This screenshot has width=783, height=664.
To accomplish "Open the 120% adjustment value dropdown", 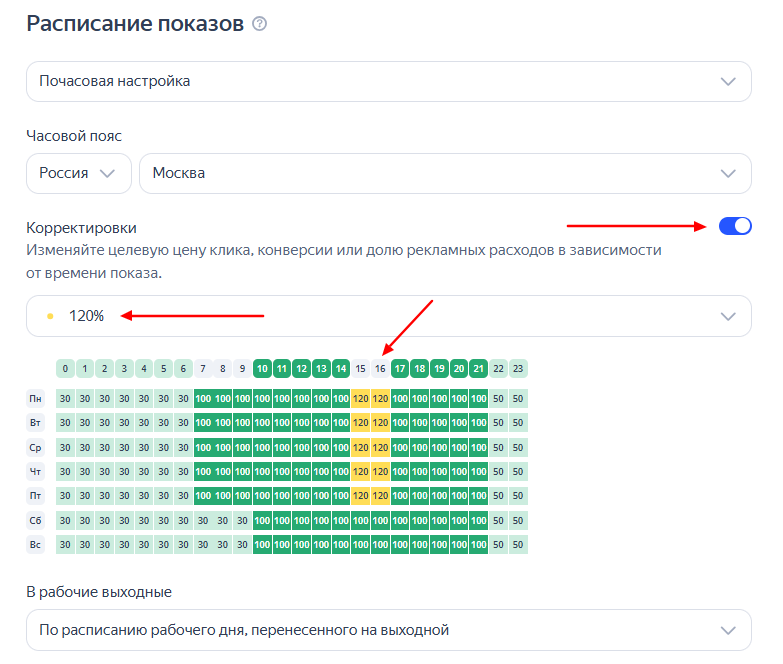I will pyautogui.click(x=388, y=316).
